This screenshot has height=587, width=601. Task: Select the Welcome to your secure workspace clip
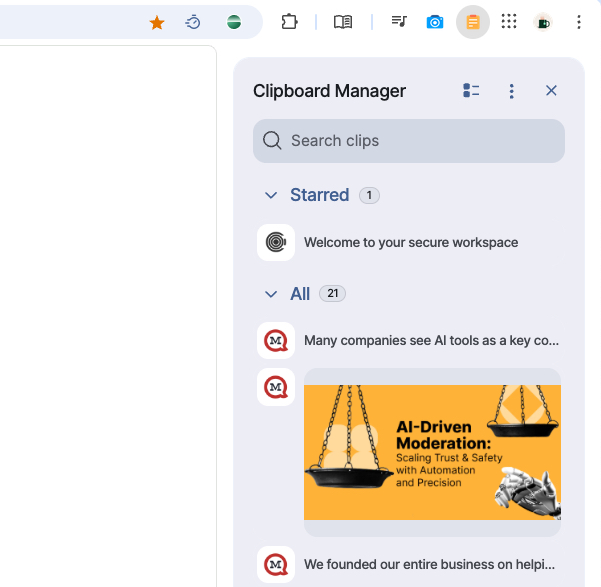tap(409, 242)
